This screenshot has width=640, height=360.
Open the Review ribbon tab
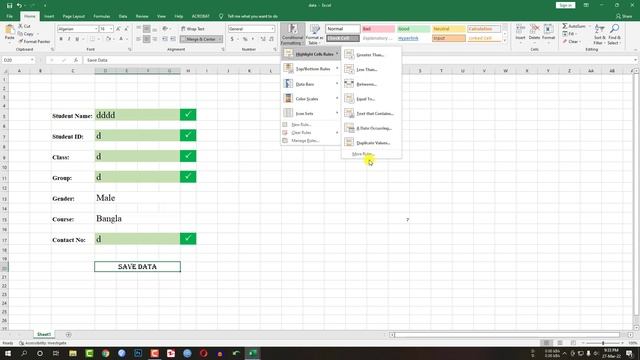tap(142, 16)
